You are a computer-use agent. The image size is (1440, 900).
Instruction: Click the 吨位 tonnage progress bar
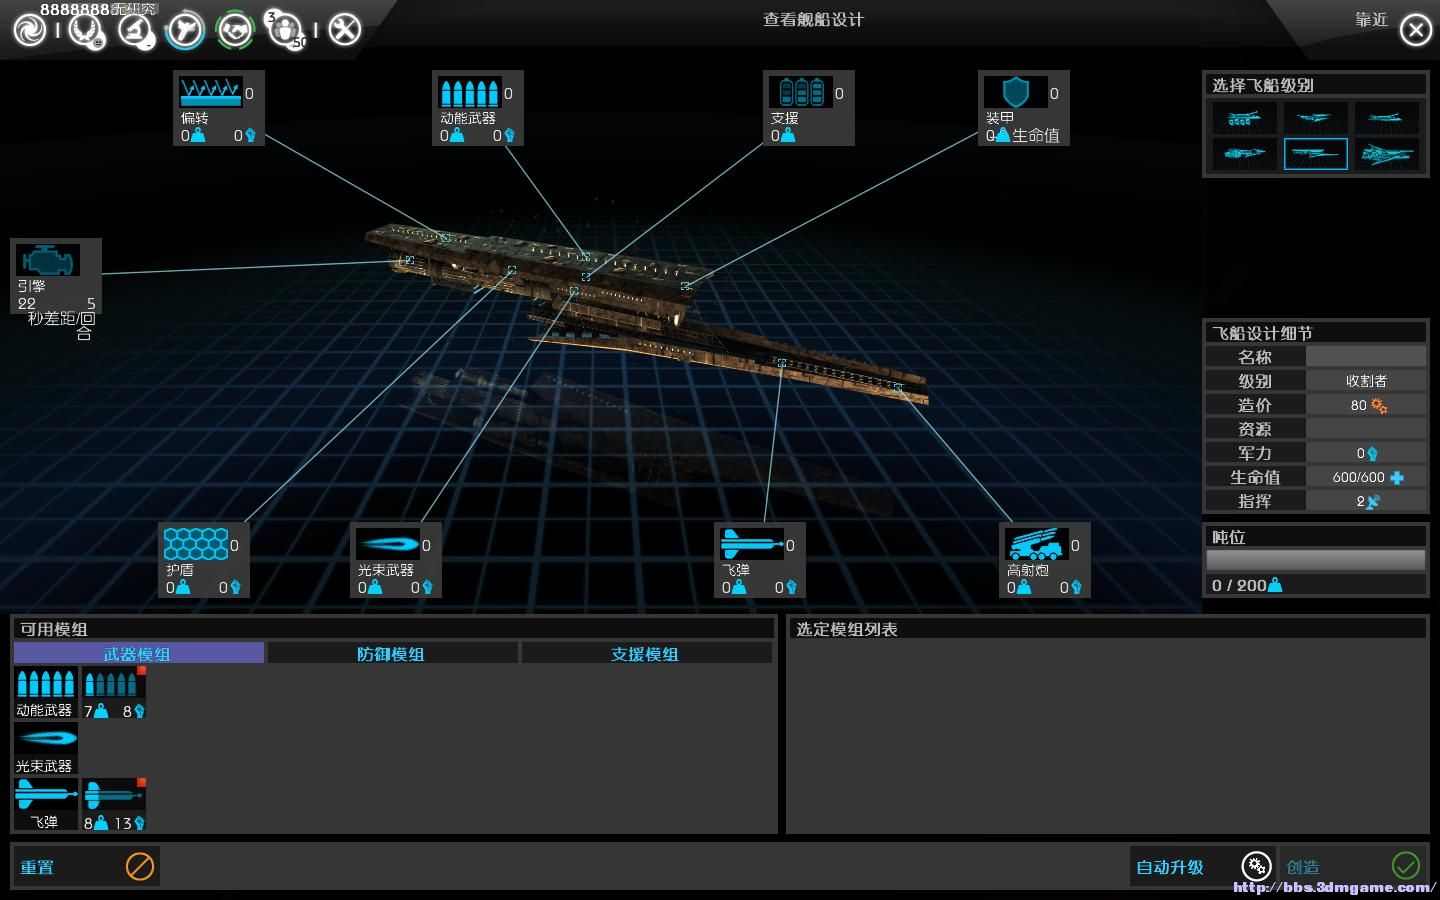click(1315, 560)
